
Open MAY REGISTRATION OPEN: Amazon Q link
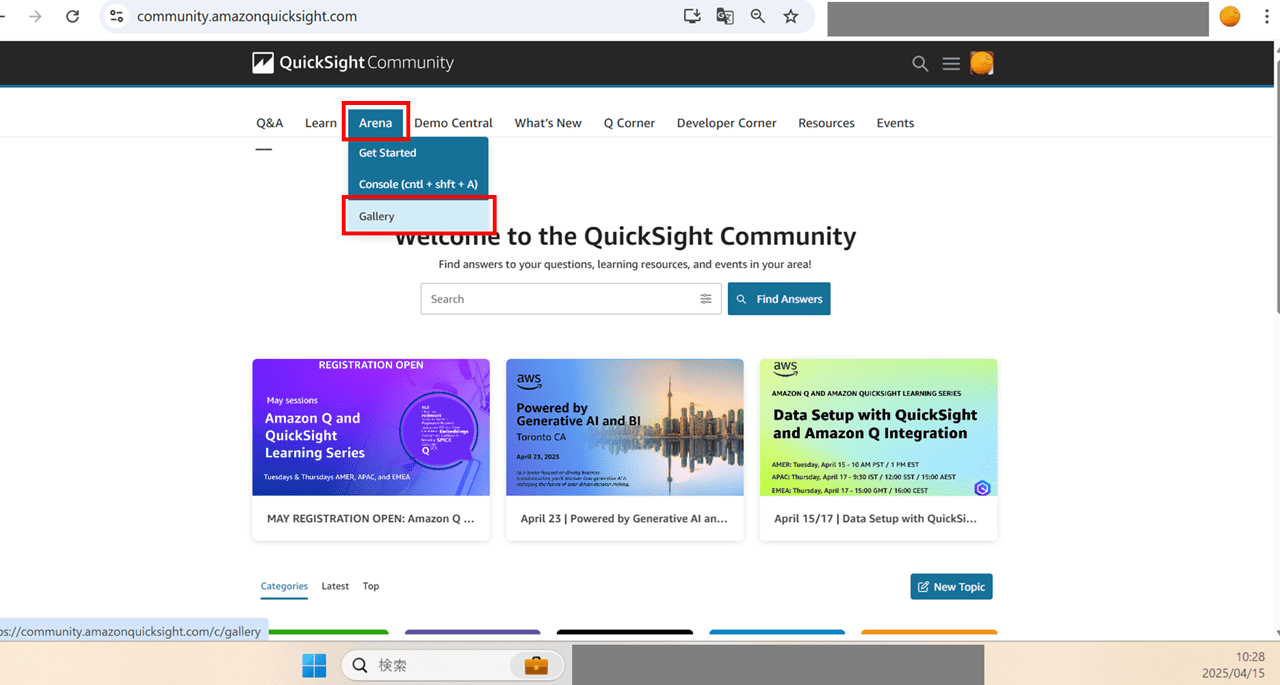371,519
